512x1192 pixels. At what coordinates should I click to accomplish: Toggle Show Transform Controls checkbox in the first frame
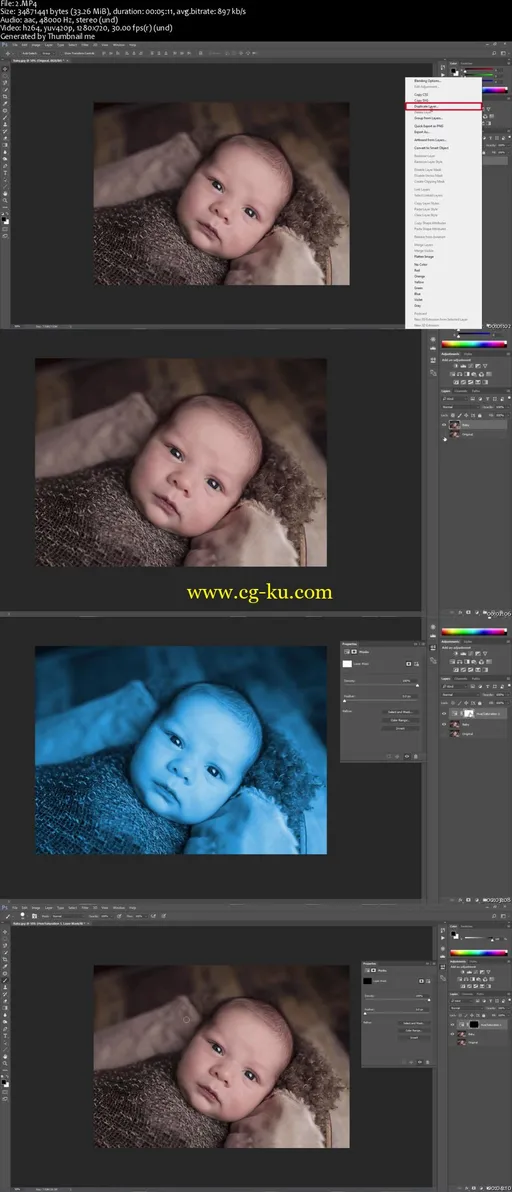click(x=63, y=53)
